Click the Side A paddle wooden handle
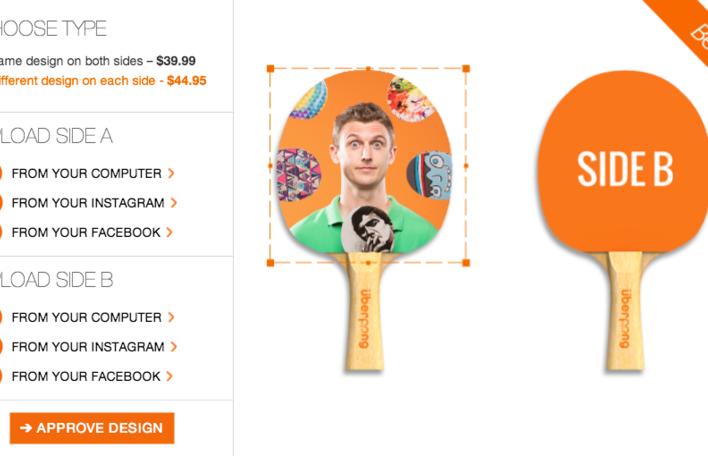 point(364,314)
